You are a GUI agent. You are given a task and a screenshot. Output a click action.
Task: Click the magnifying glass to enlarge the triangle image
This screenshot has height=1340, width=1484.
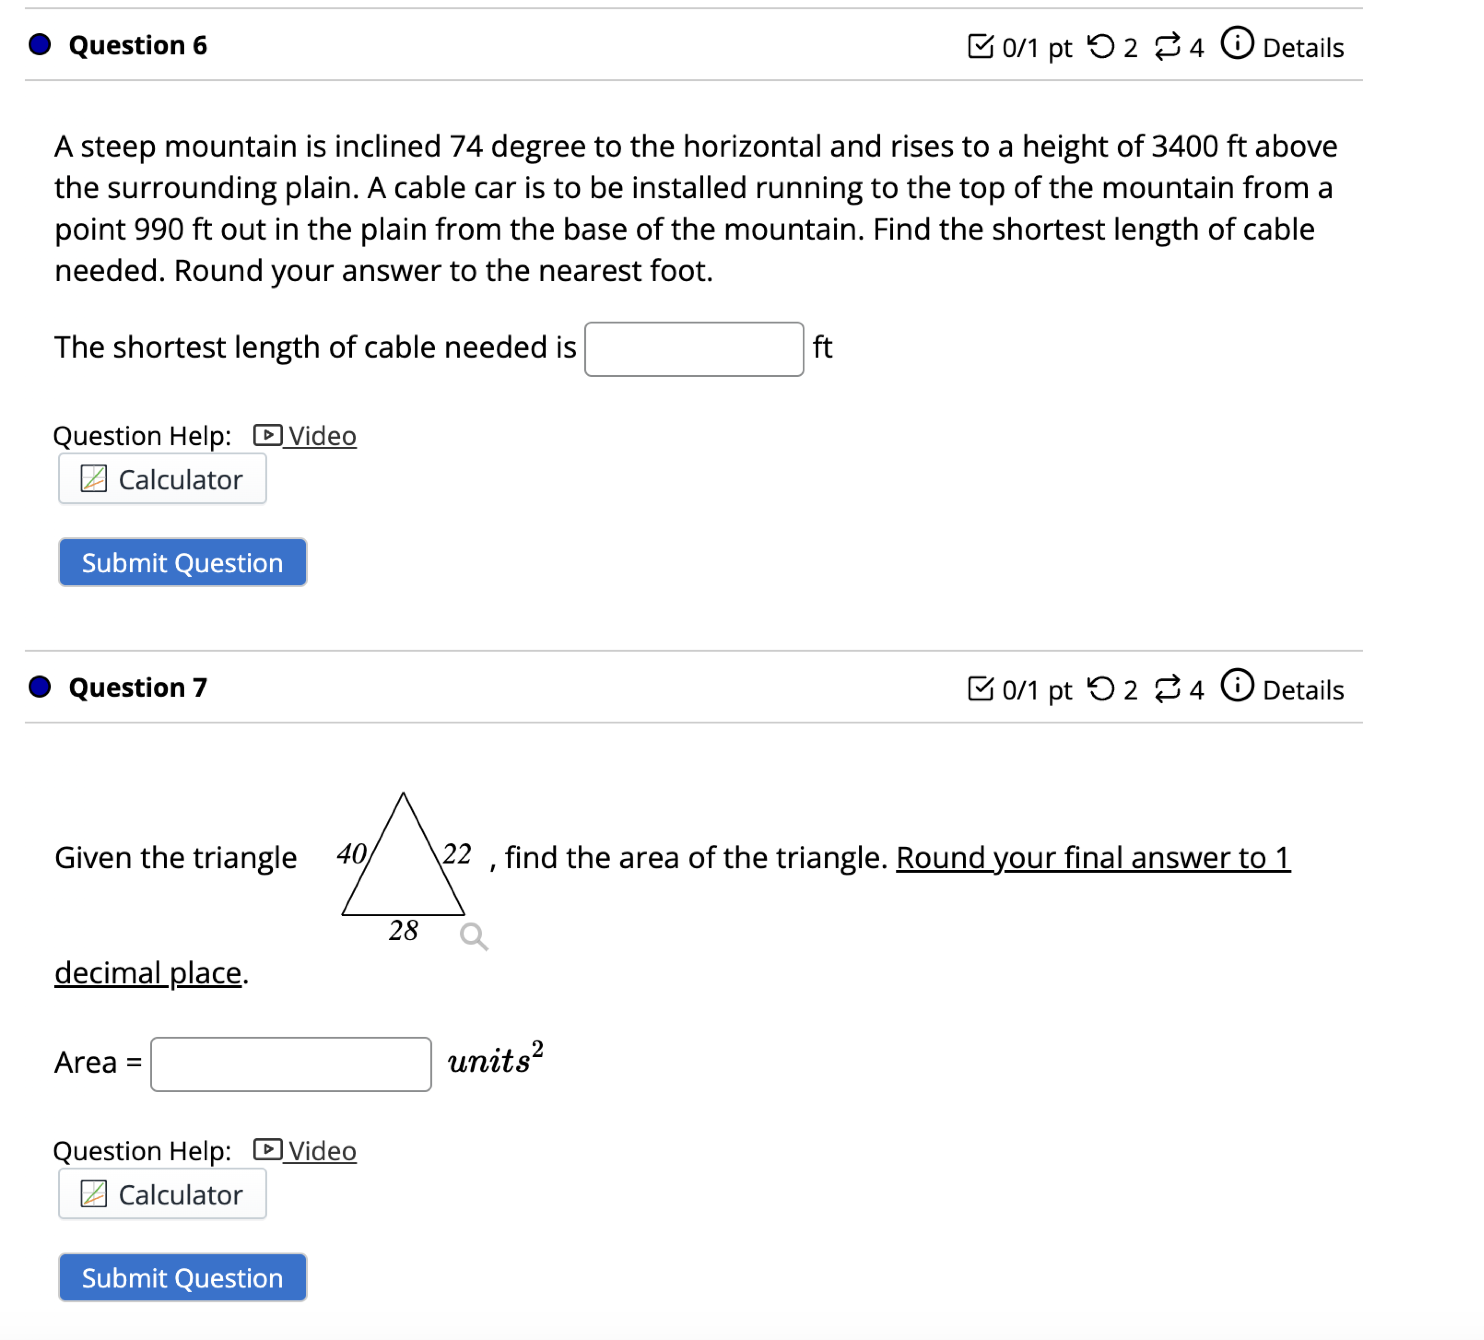pyautogui.click(x=473, y=935)
